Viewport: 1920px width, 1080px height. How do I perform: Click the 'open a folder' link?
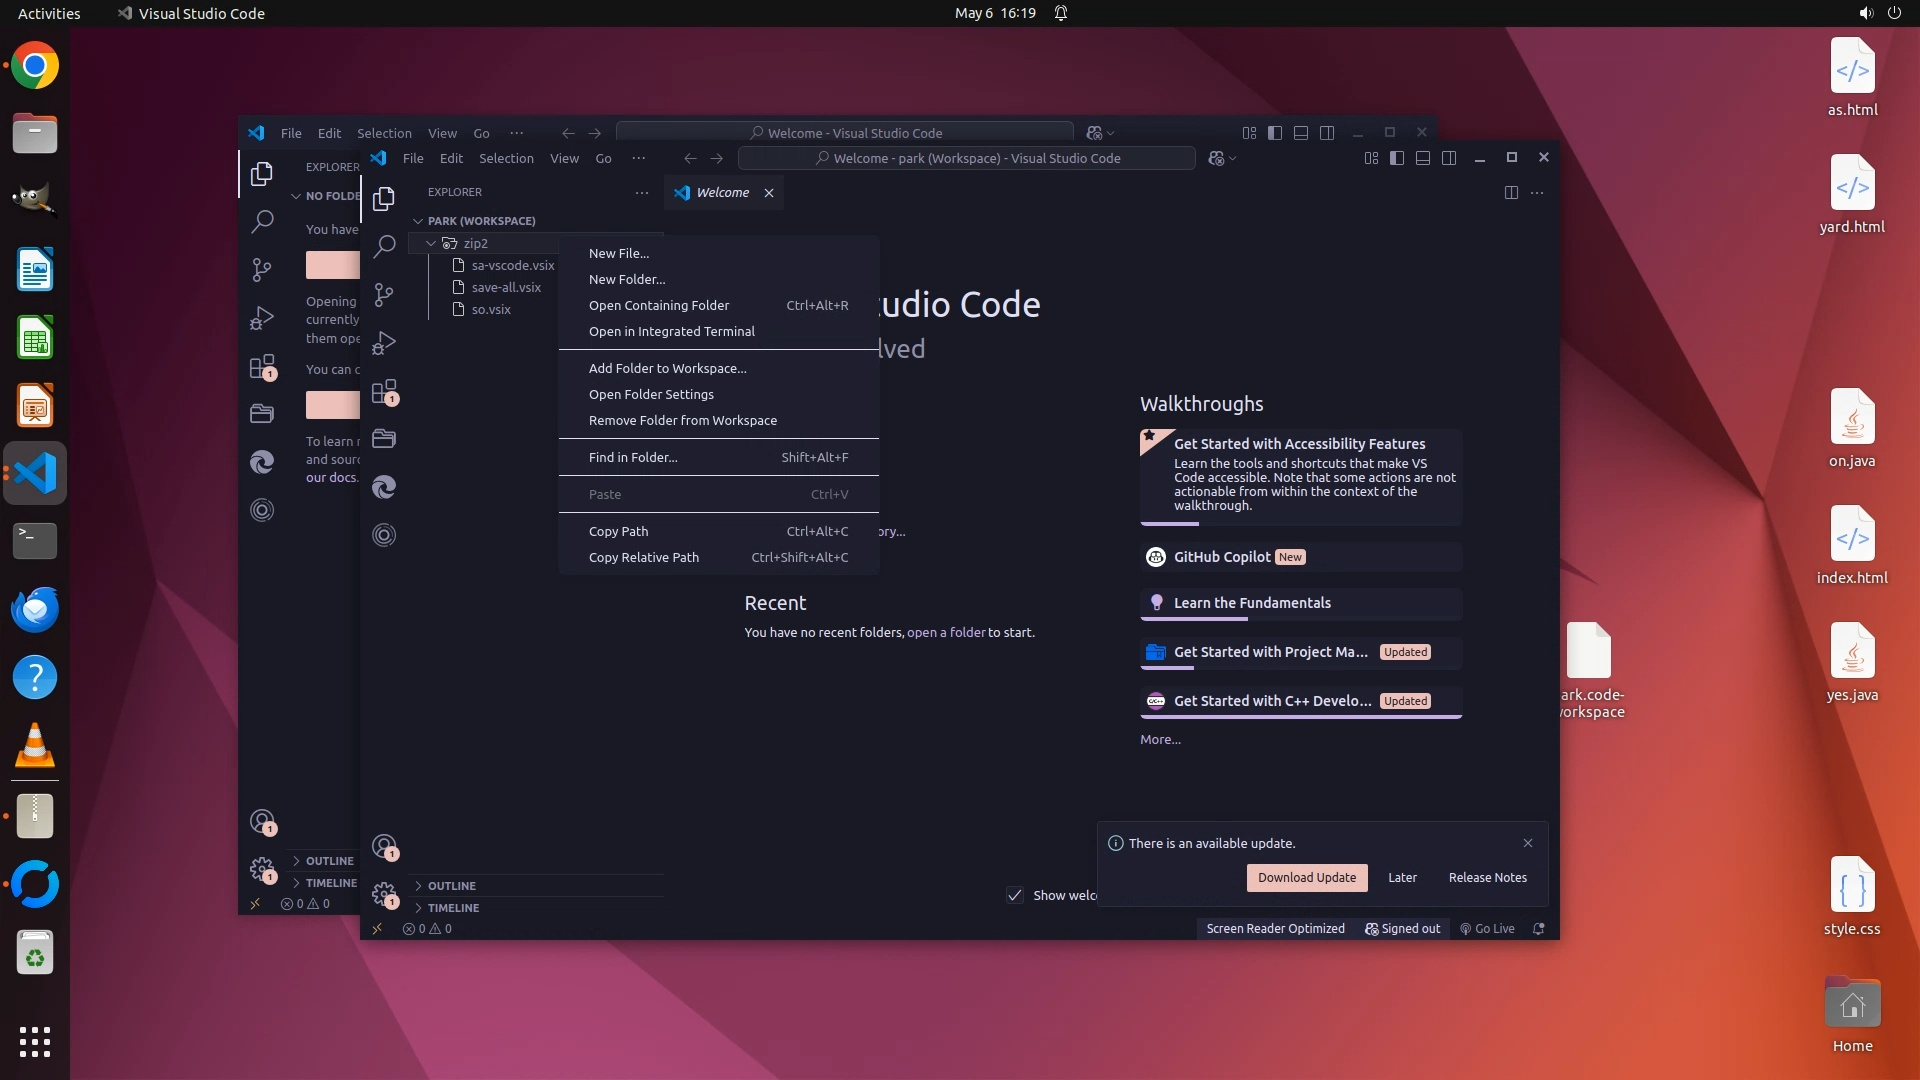pos(946,633)
